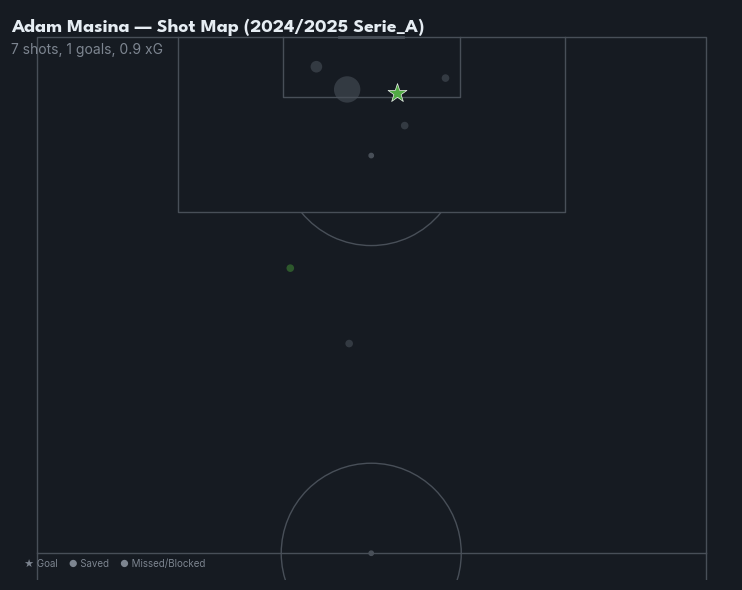Click the shot dot just below the goal star
Screen dimensions: 742x590
pos(404,126)
